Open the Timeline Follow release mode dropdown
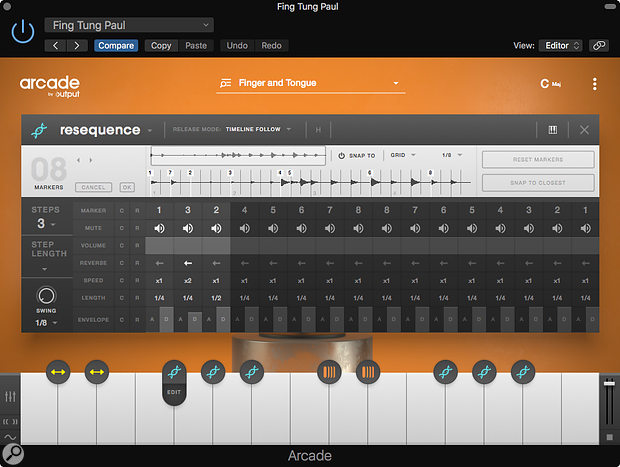620x467 pixels. pyautogui.click(x=259, y=129)
